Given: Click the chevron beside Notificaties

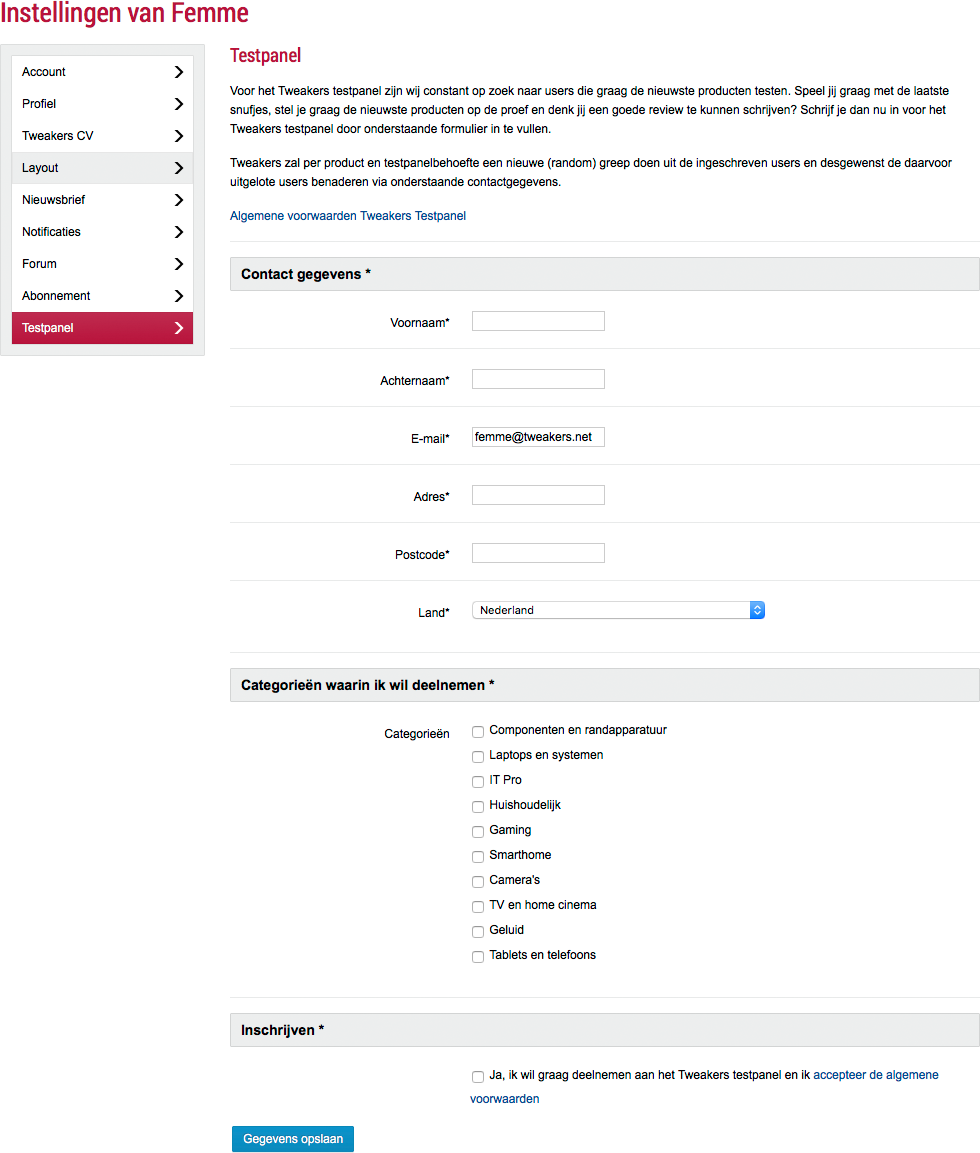Looking at the screenshot, I should [x=178, y=232].
